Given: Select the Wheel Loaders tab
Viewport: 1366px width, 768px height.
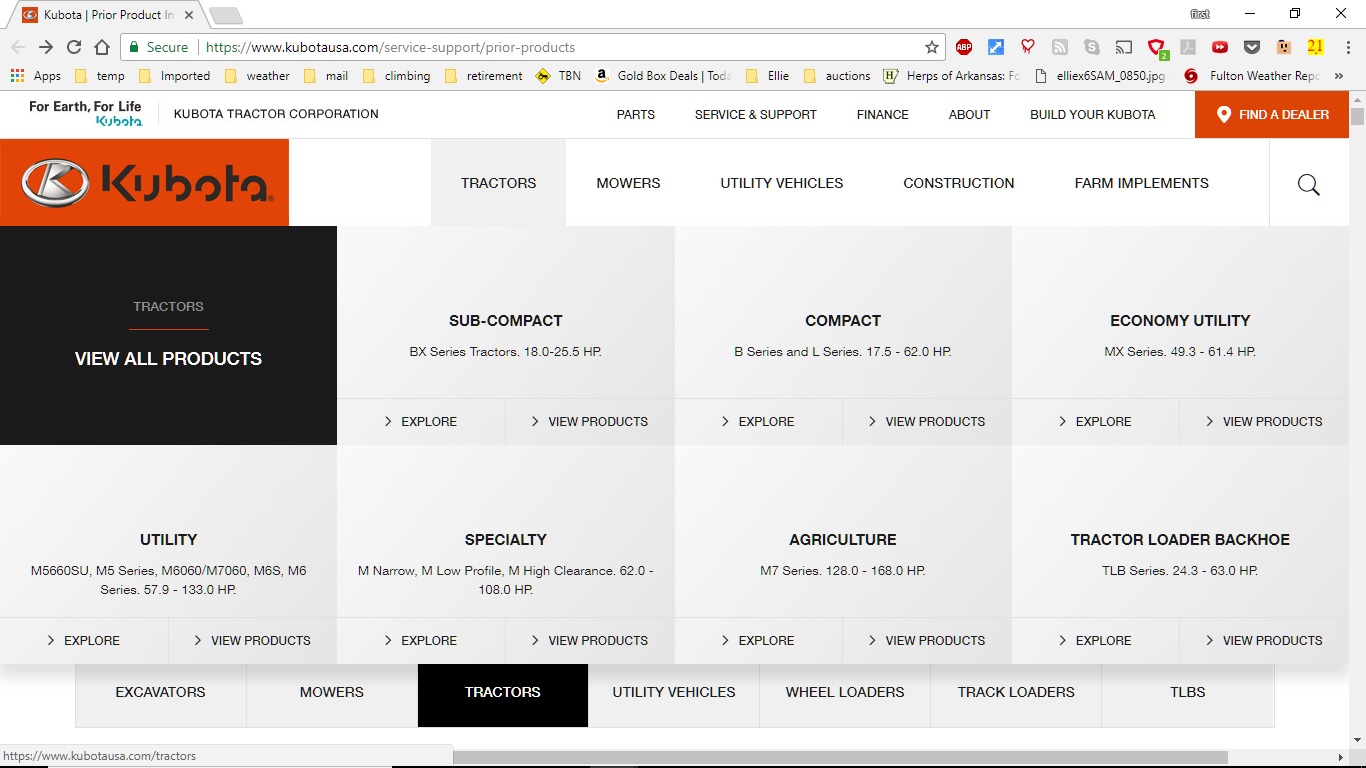Looking at the screenshot, I should point(844,692).
